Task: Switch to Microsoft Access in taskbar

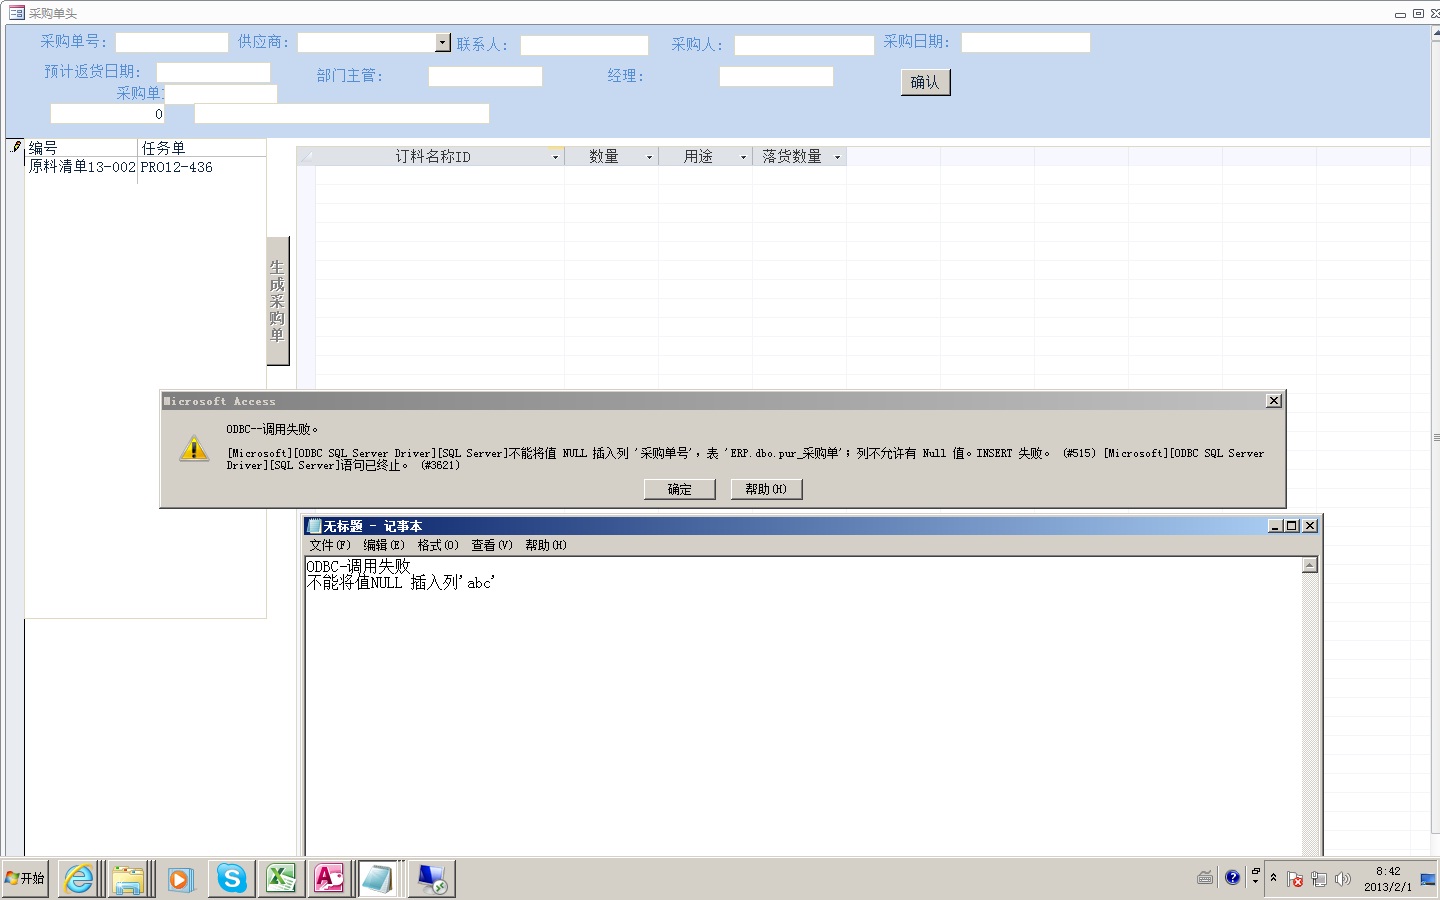Action: (x=330, y=879)
